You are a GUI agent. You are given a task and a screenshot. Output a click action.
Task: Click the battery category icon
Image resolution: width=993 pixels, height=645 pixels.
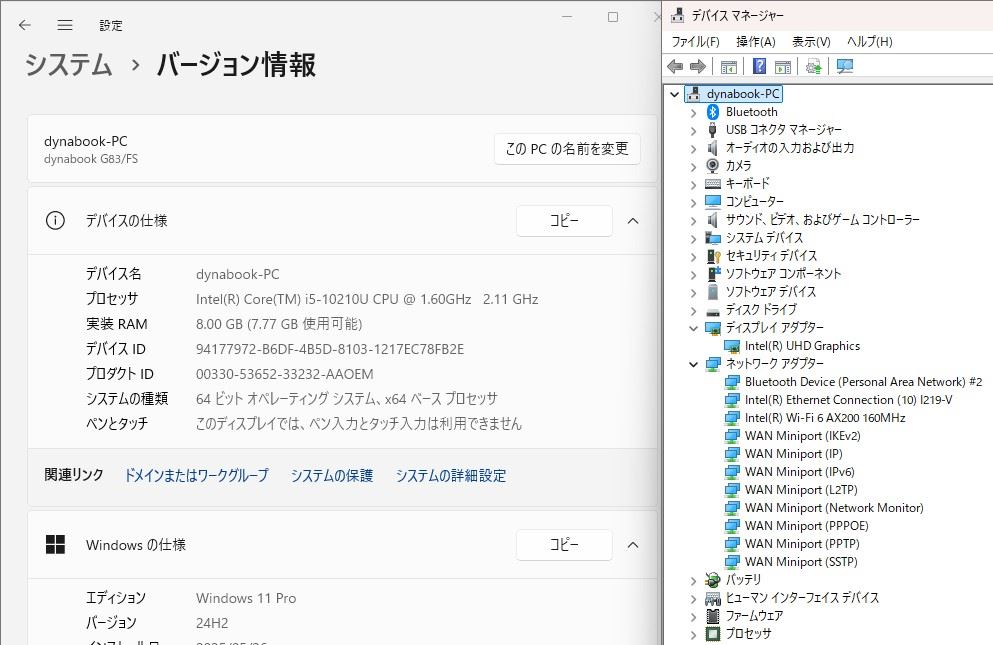point(713,580)
